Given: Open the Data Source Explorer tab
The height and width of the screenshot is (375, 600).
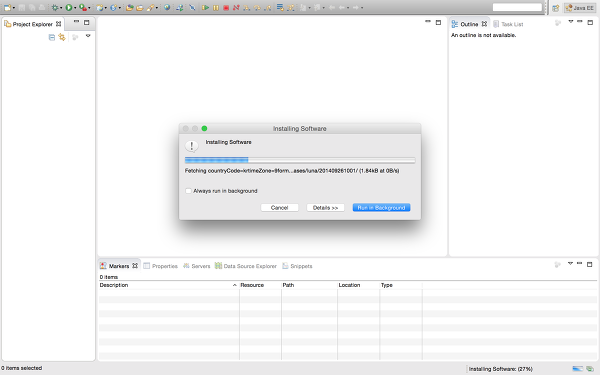Looking at the screenshot, I should click(x=246, y=266).
